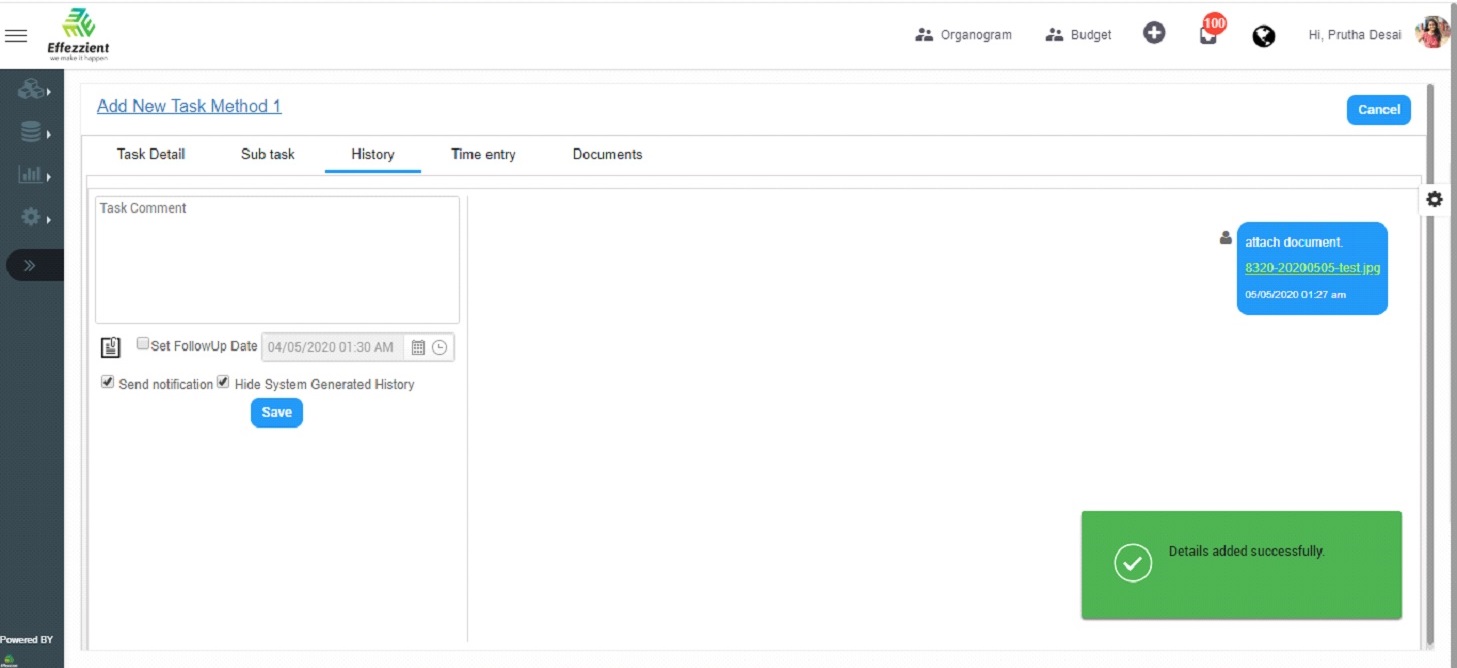Select the History tab
The width and height of the screenshot is (1457, 668).
pyautogui.click(x=373, y=155)
